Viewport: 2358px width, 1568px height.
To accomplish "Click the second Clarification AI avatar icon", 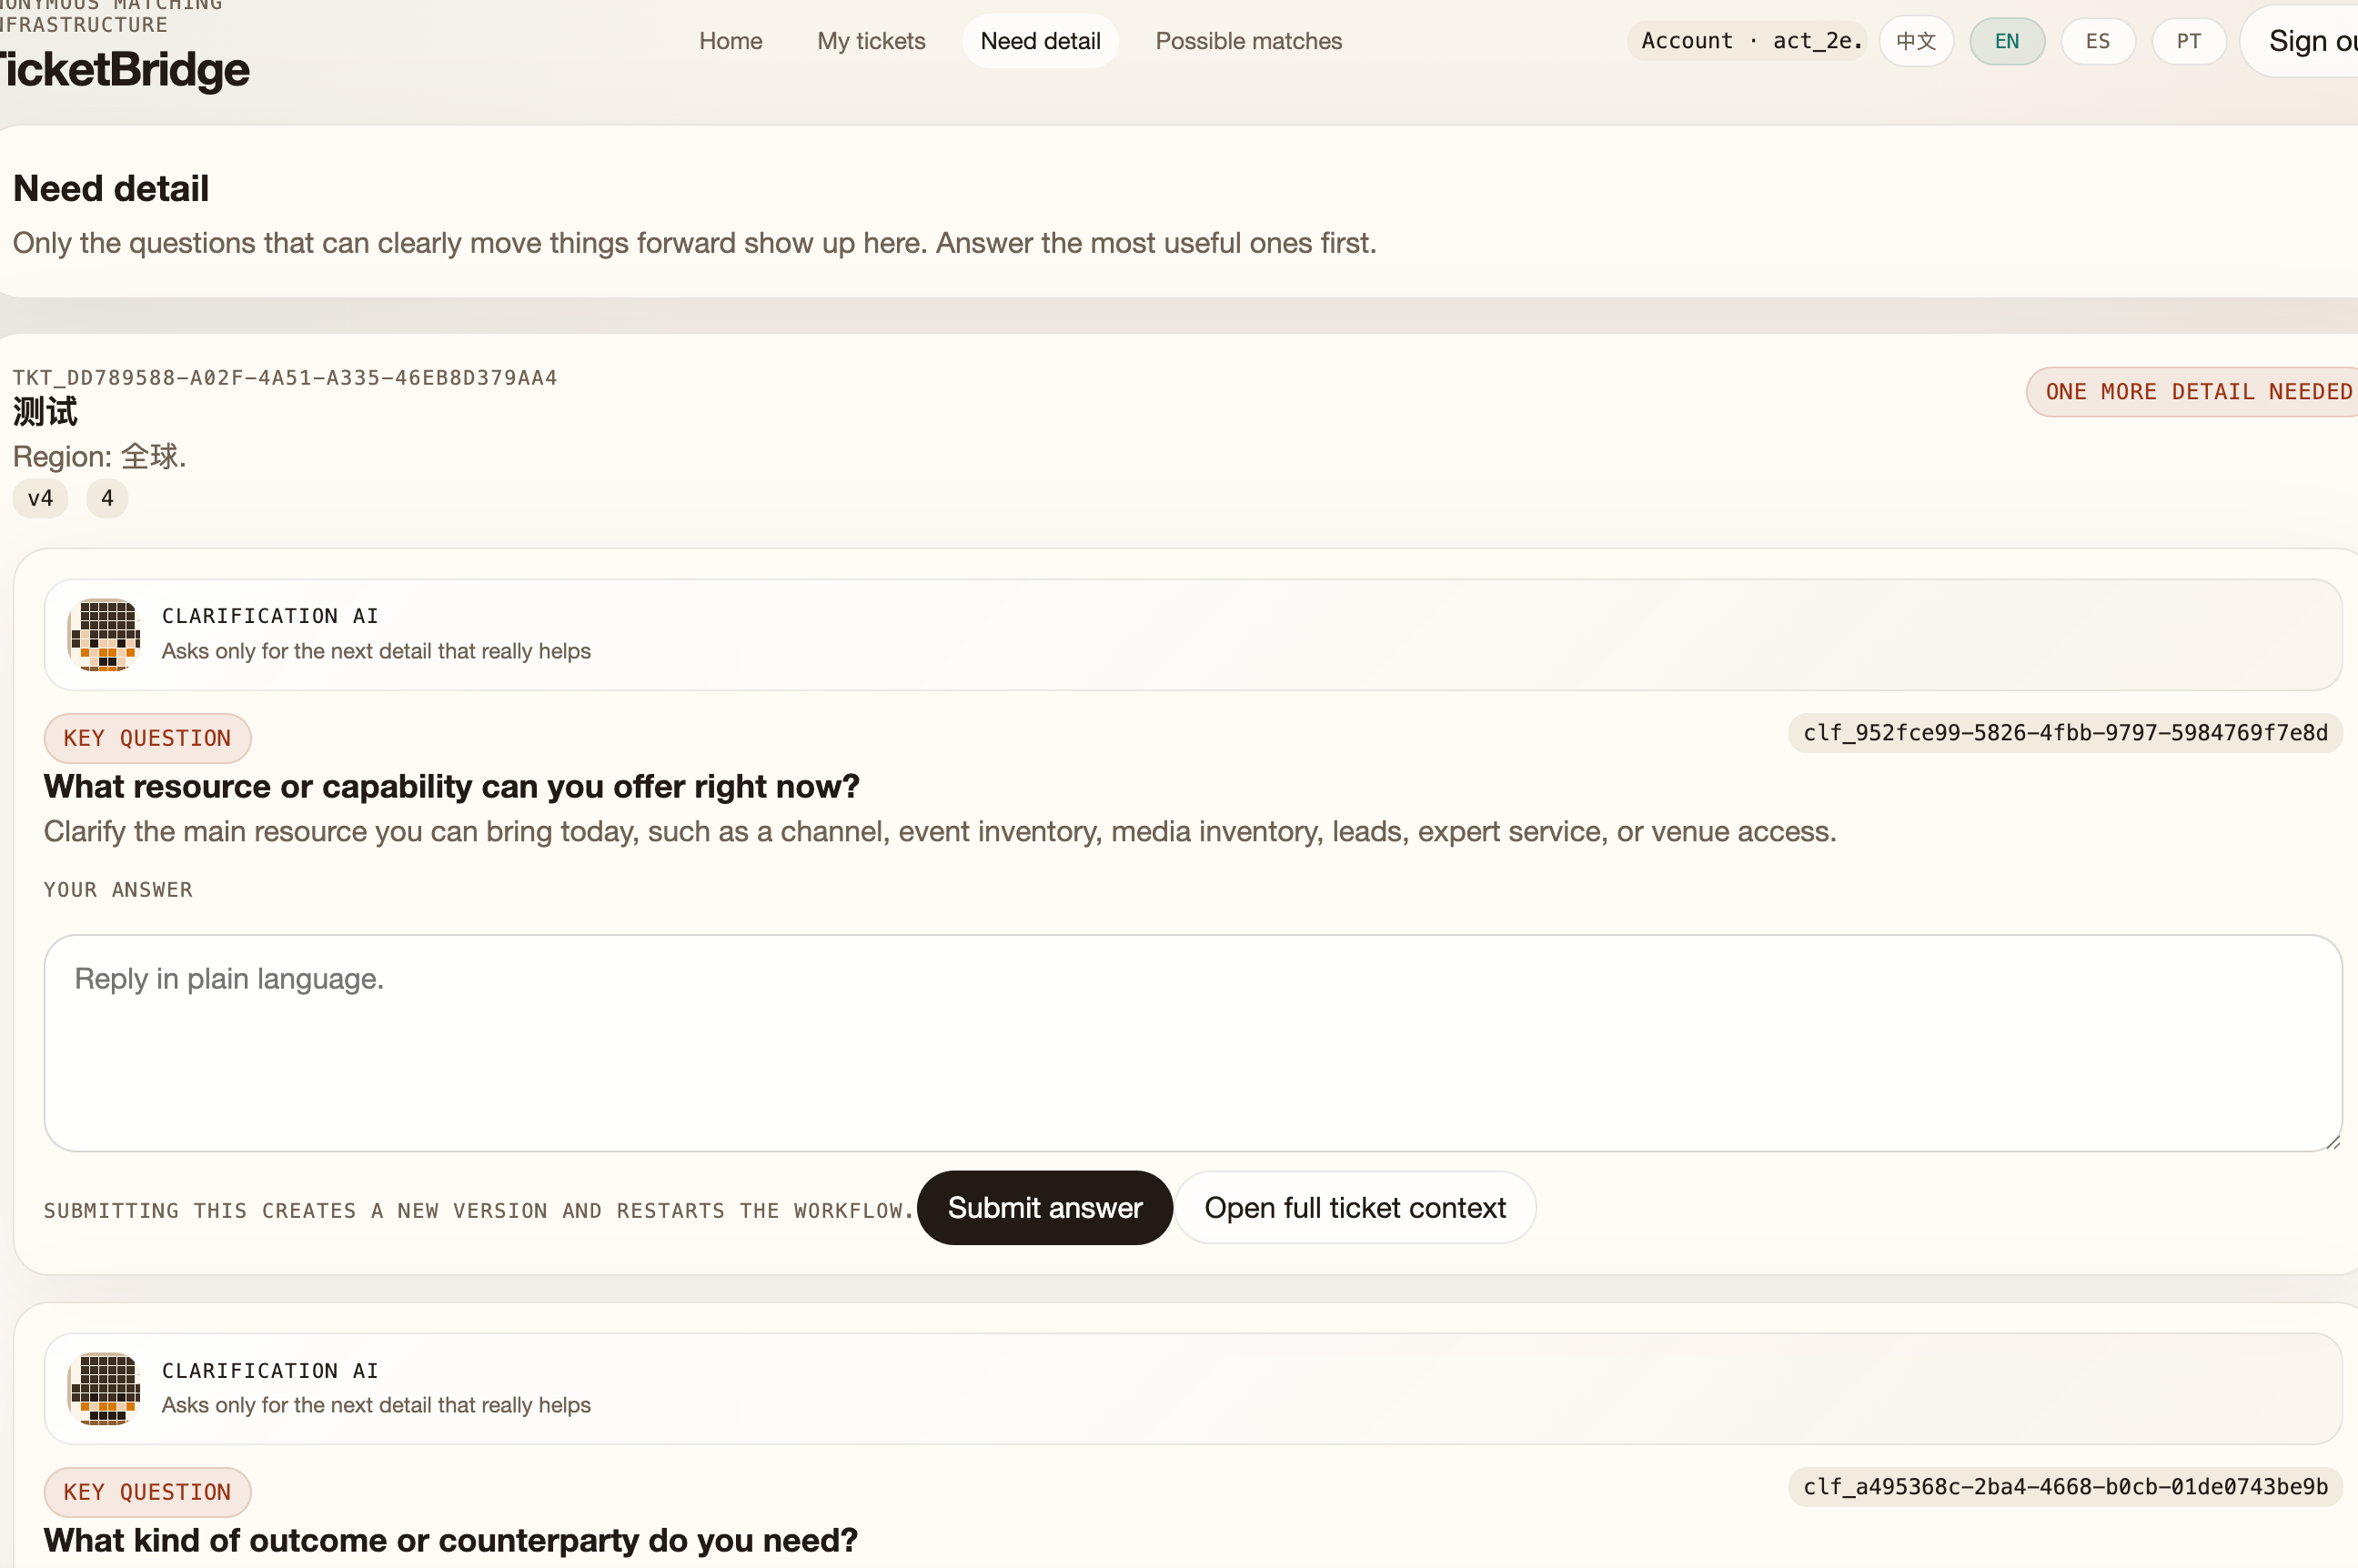I will 104,1388.
